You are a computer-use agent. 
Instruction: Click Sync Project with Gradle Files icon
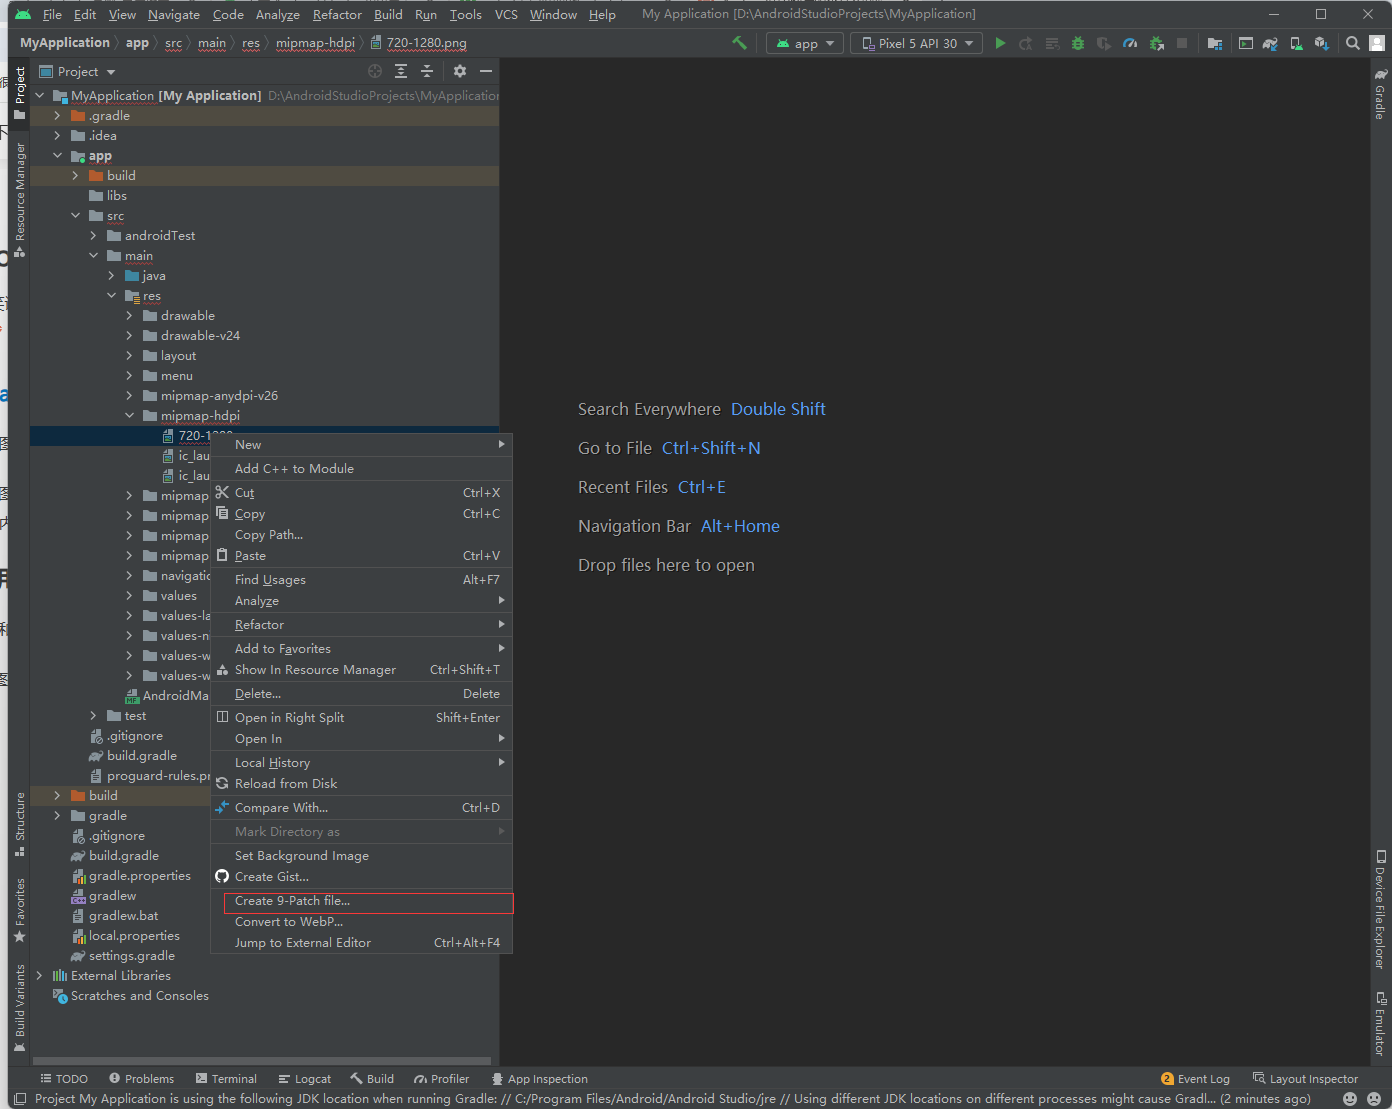pyautogui.click(x=1270, y=43)
